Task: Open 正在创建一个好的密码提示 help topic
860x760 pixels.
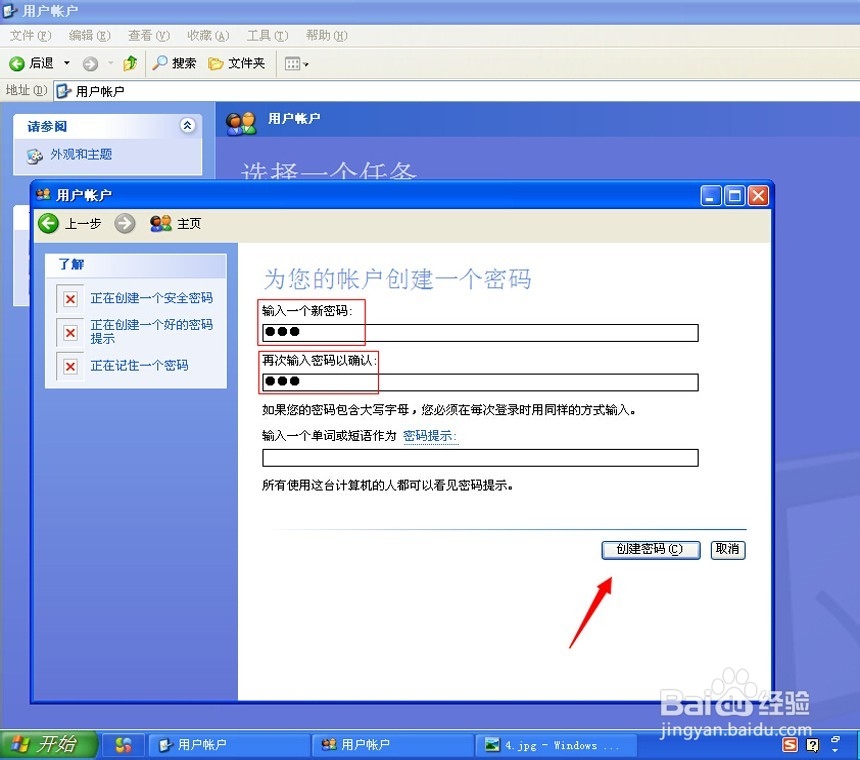Action: point(151,331)
